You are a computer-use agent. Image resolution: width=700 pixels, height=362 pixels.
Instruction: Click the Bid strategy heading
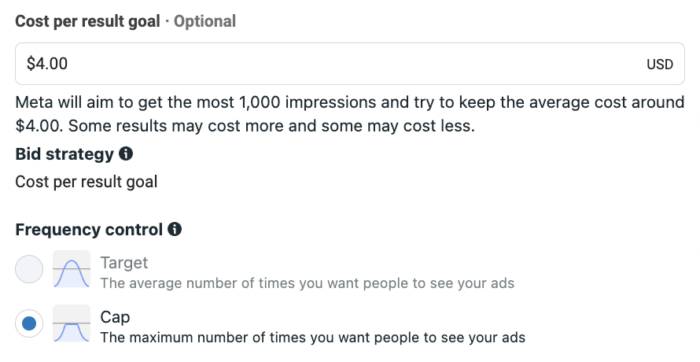(64, 154)
